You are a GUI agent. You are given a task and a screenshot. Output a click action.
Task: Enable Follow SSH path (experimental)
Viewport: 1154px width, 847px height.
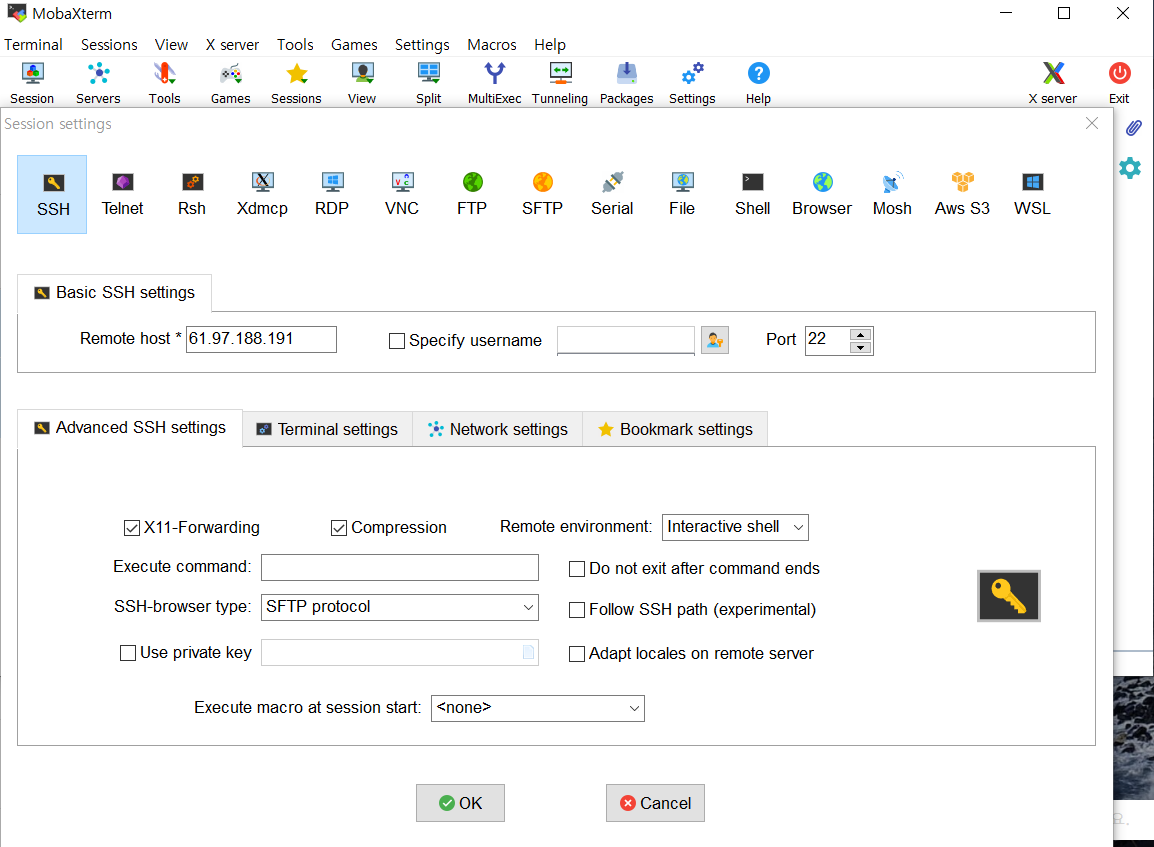pyautogui.click(x=577, y=610)
